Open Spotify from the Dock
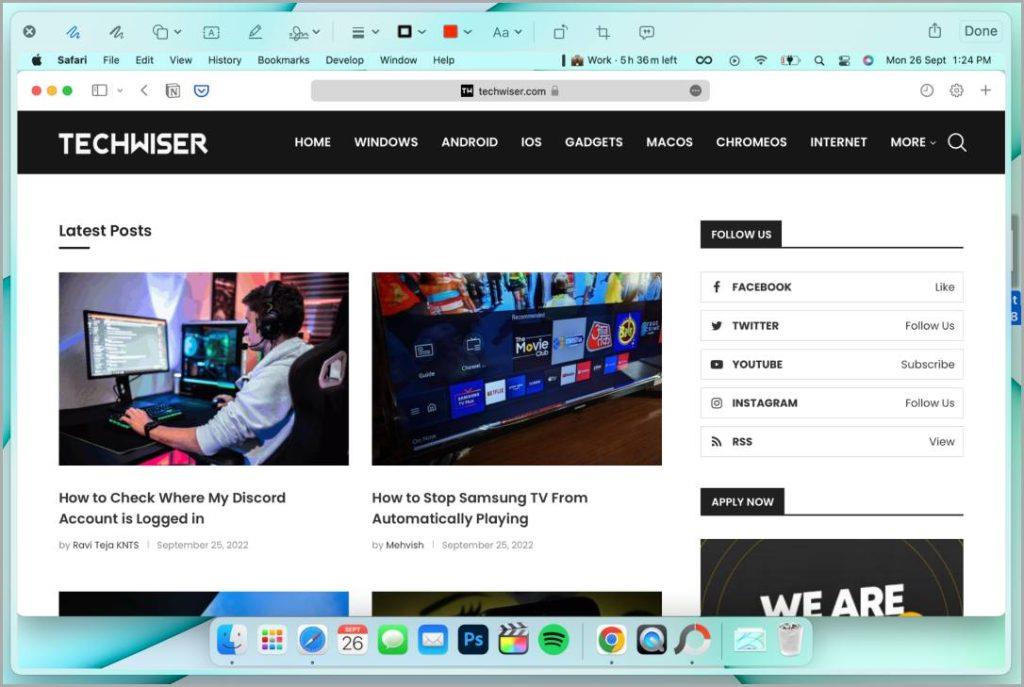1024x687 pixels. click(x=553, y=640)
